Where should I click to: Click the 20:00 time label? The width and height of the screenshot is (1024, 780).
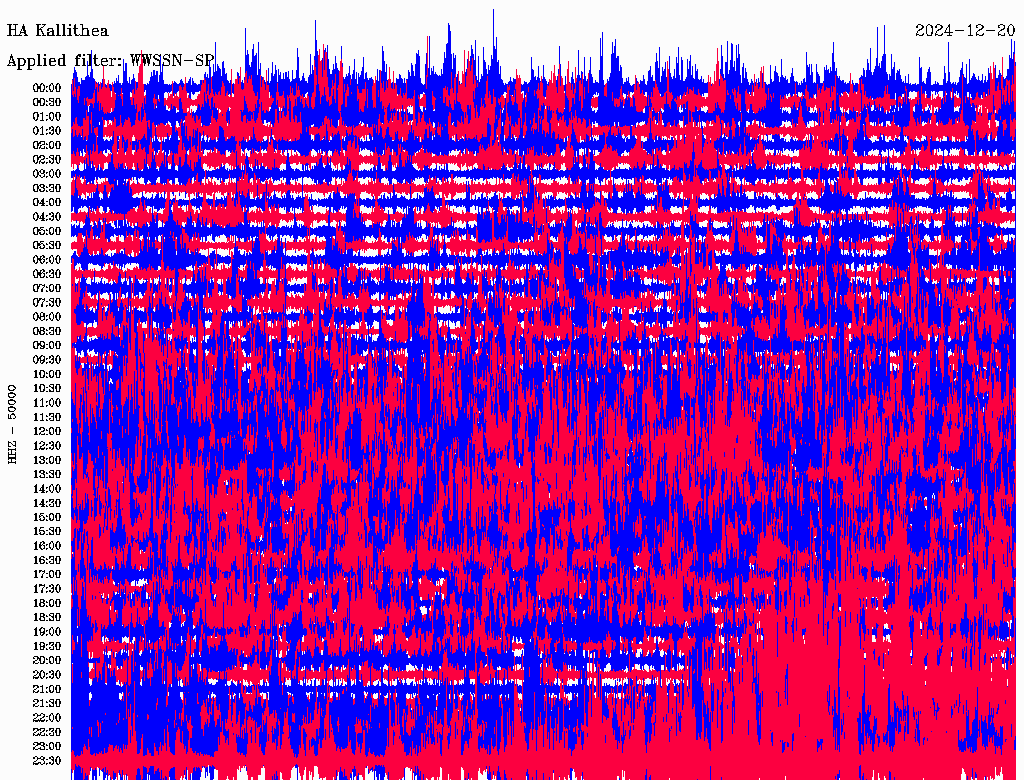pos(47,660)
